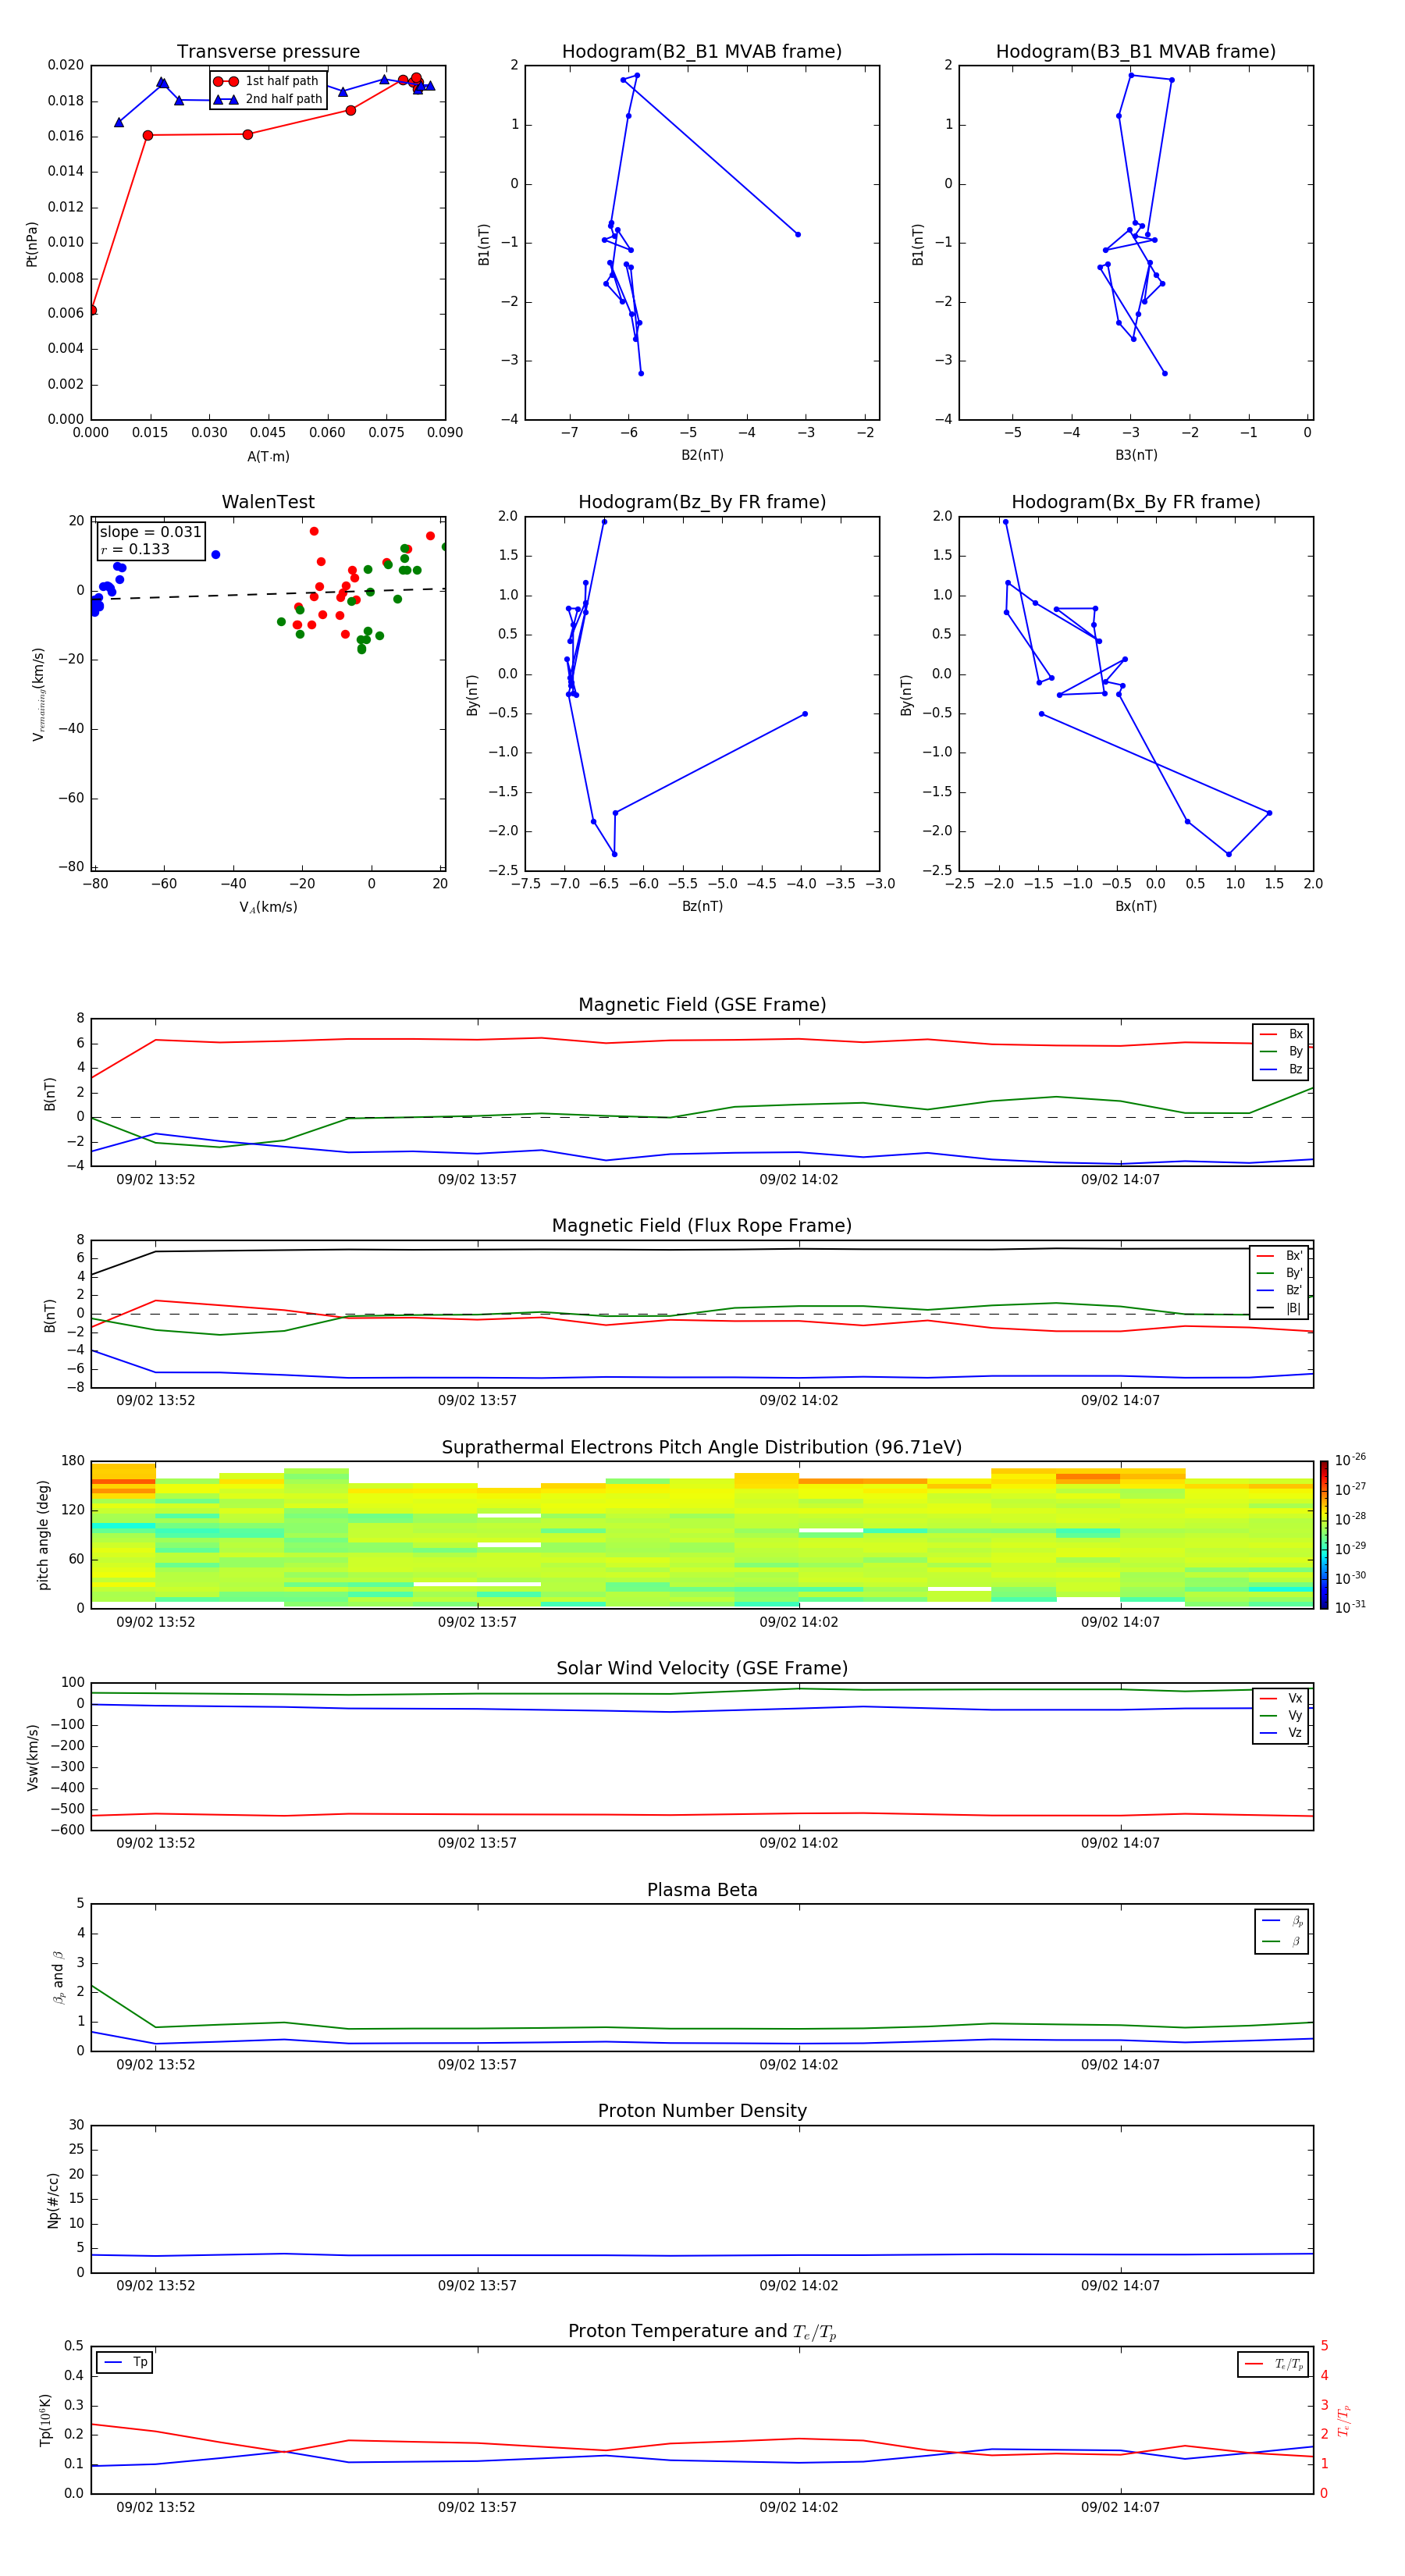Click the 'Hodogram(B2_B1 MVAB frame)' title
Screen dimensions: 1405x2576
(x=702, y=52)
